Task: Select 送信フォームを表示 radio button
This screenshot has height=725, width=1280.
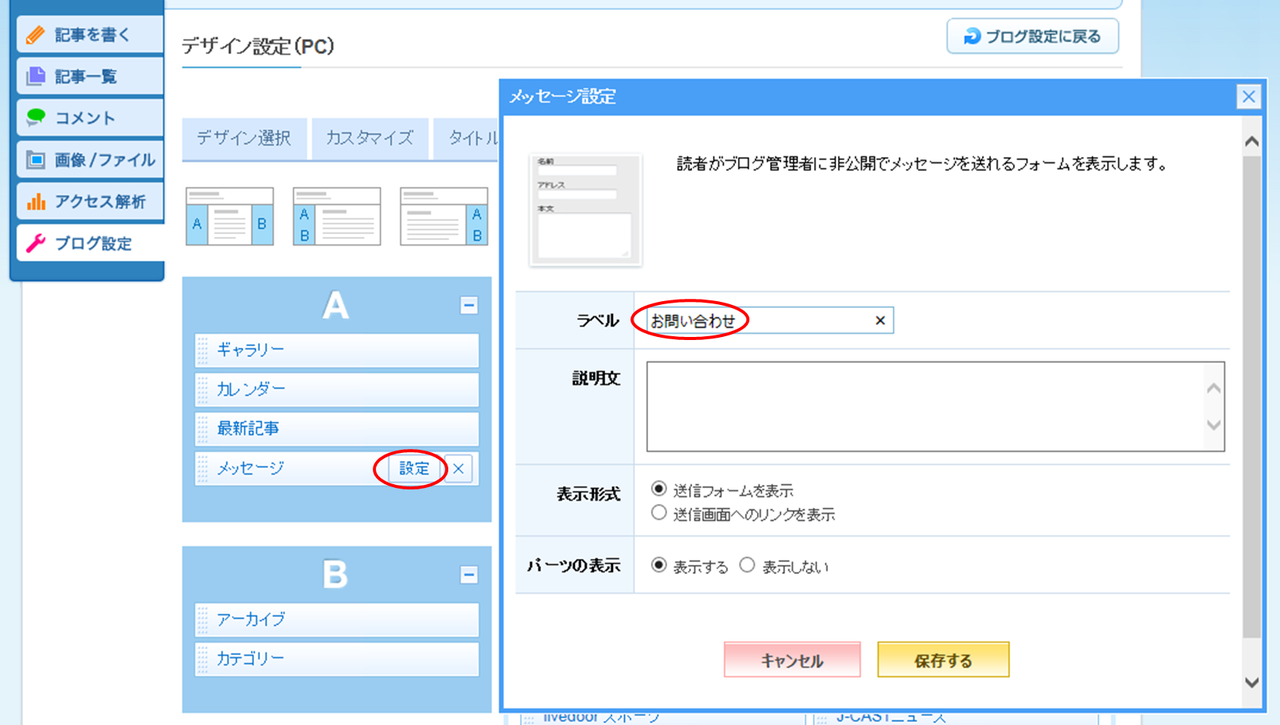Action: click(658, 490)
